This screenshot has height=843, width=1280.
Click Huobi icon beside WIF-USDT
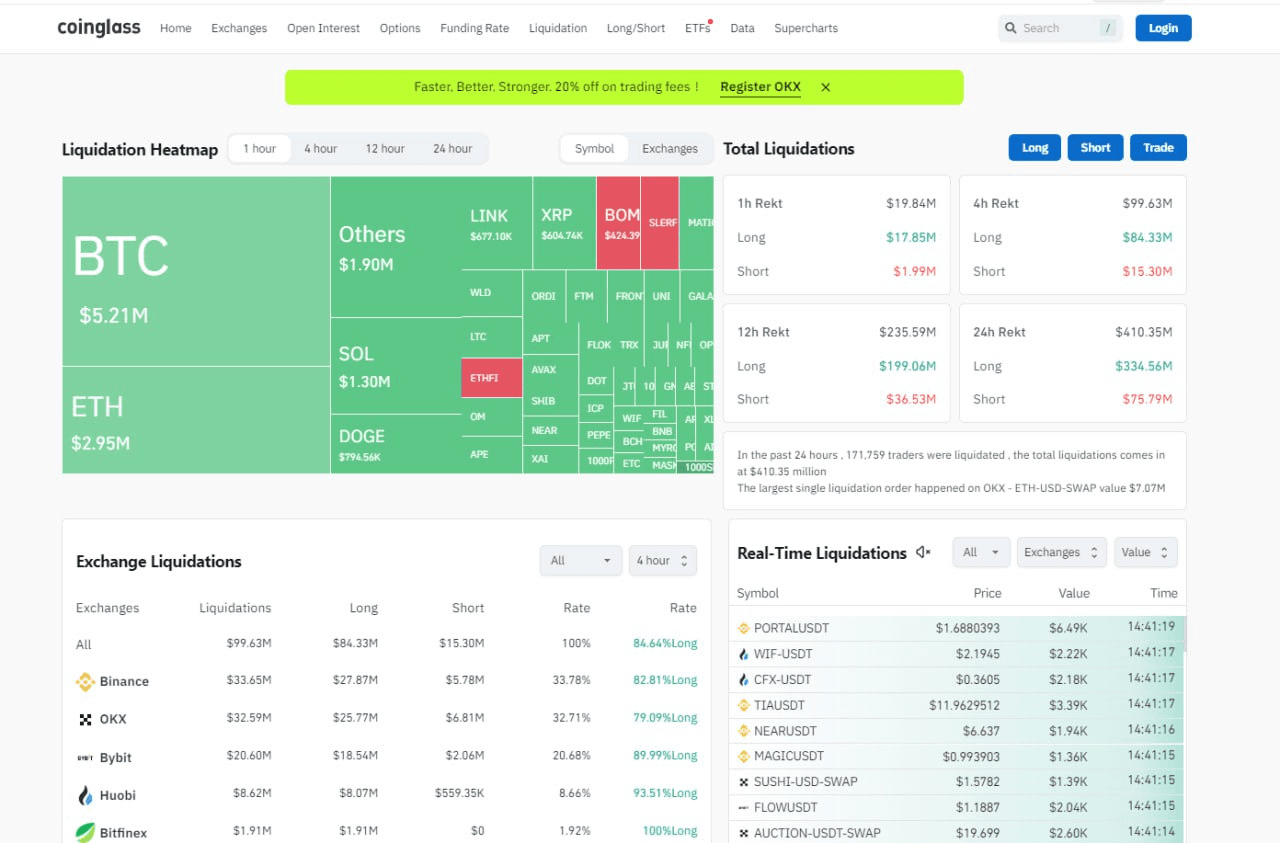(743, 654)
